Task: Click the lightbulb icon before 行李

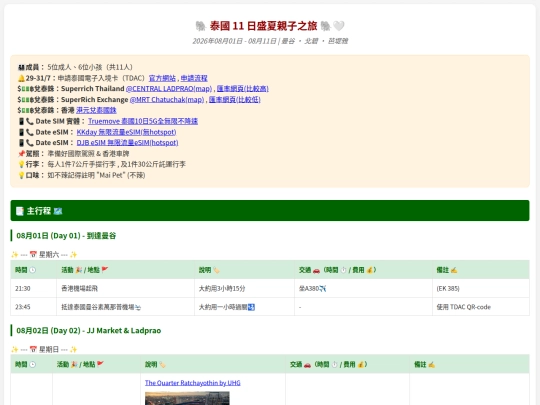Action: click(x=21, y=164)
